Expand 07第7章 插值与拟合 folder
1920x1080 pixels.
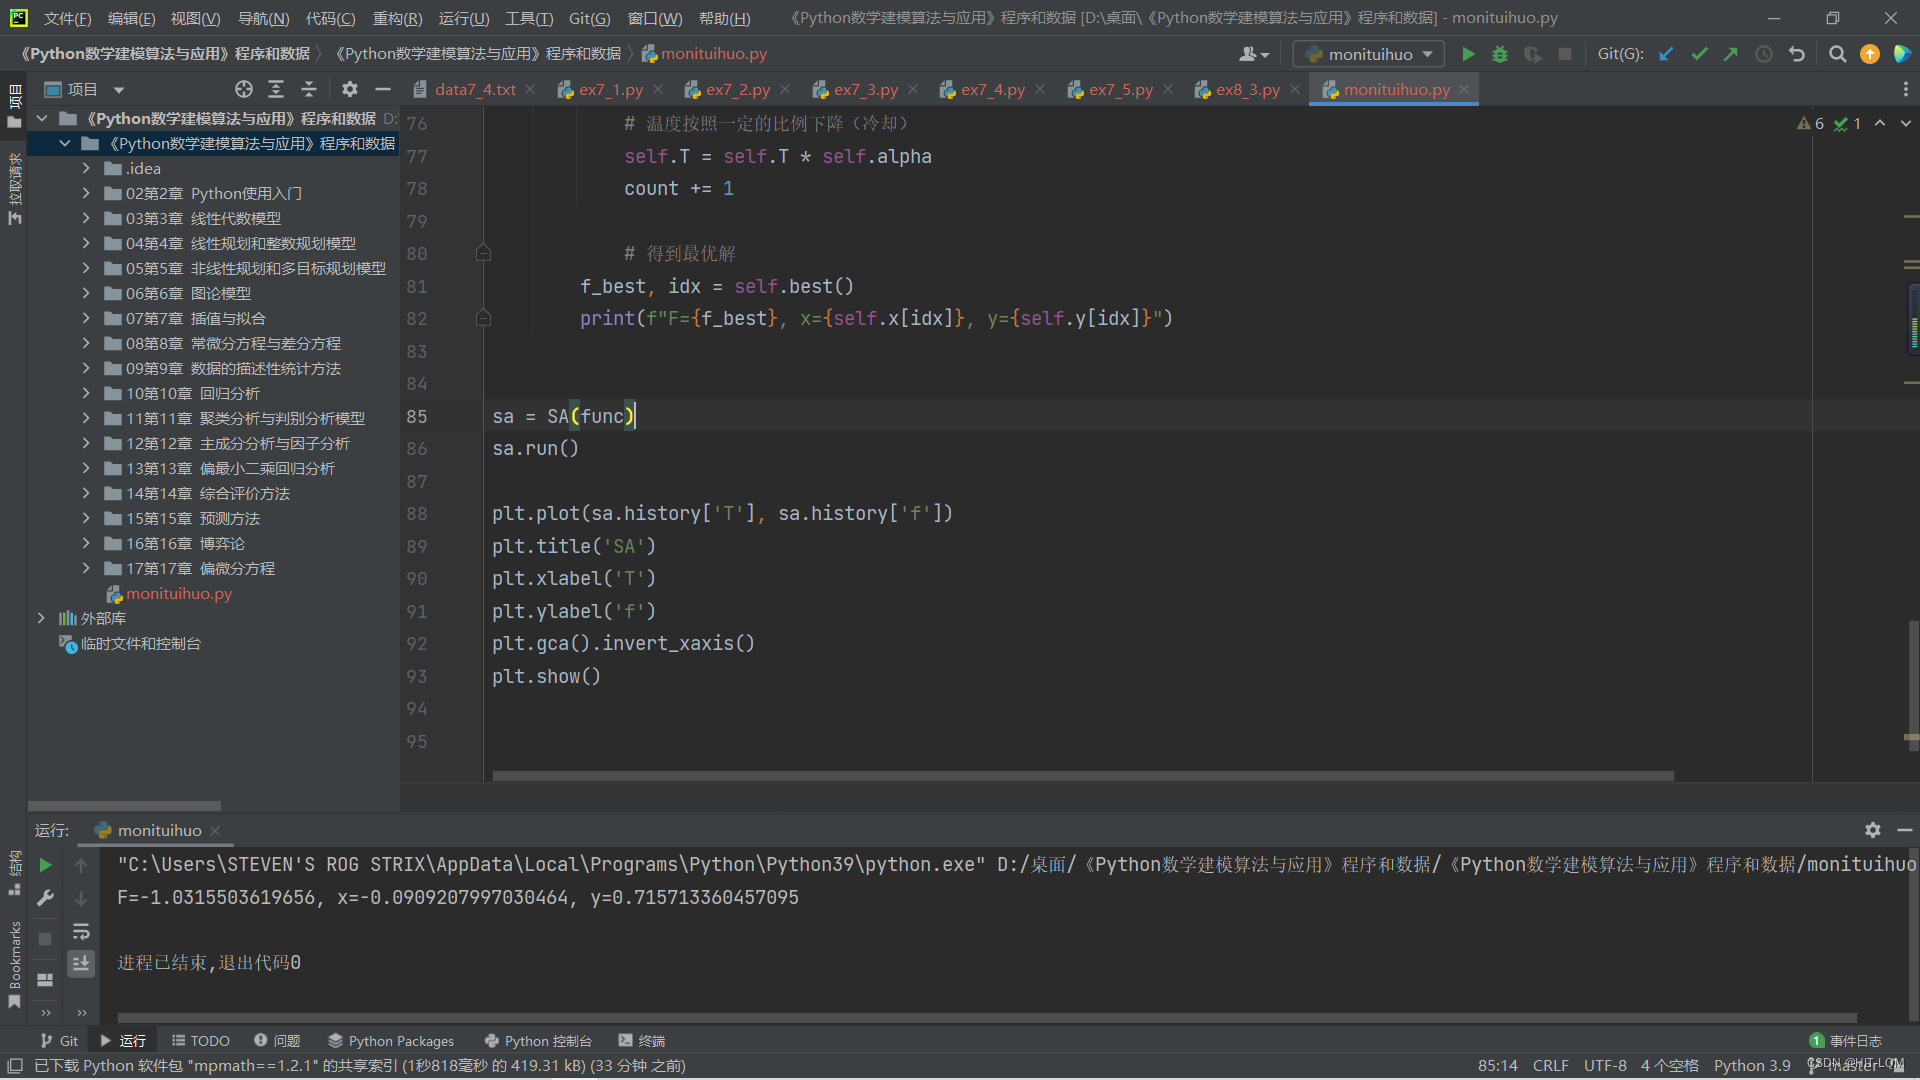coord(86,318)
